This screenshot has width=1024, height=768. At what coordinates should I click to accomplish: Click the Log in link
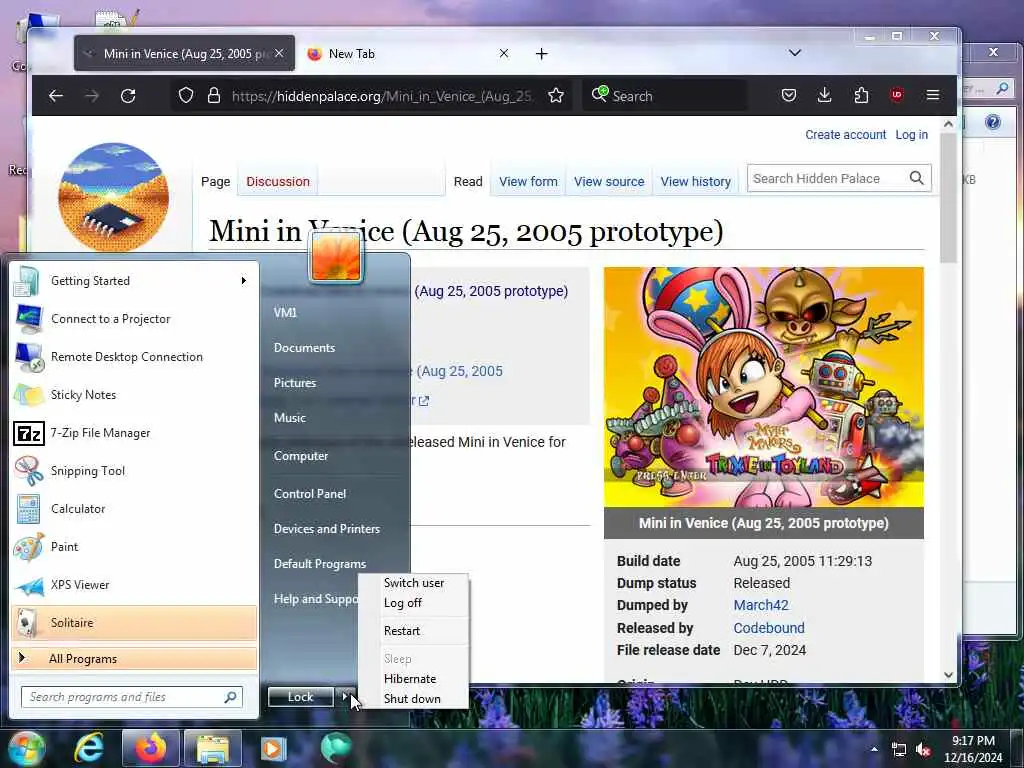point(911,135)
